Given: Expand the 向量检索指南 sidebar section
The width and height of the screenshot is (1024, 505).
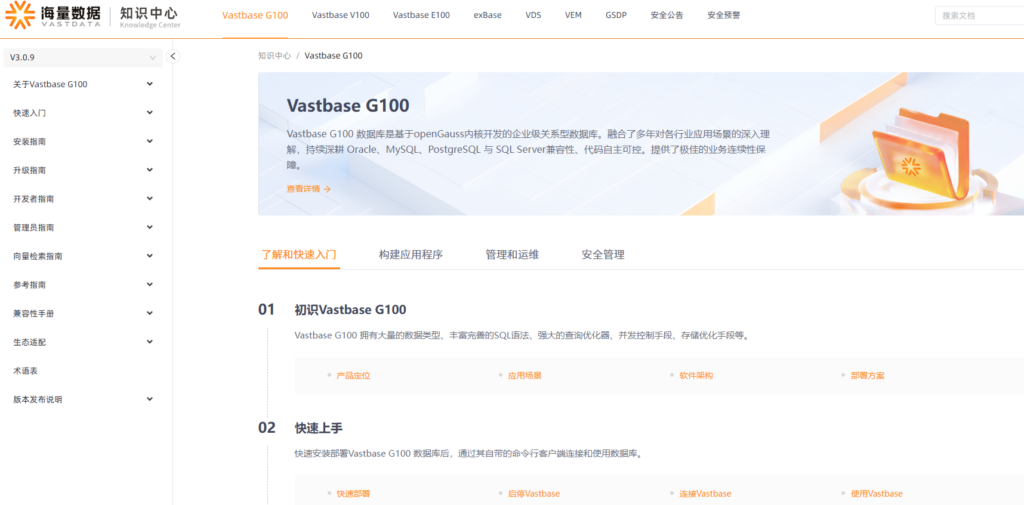Looking at the screenshot, I should [83, 257].
